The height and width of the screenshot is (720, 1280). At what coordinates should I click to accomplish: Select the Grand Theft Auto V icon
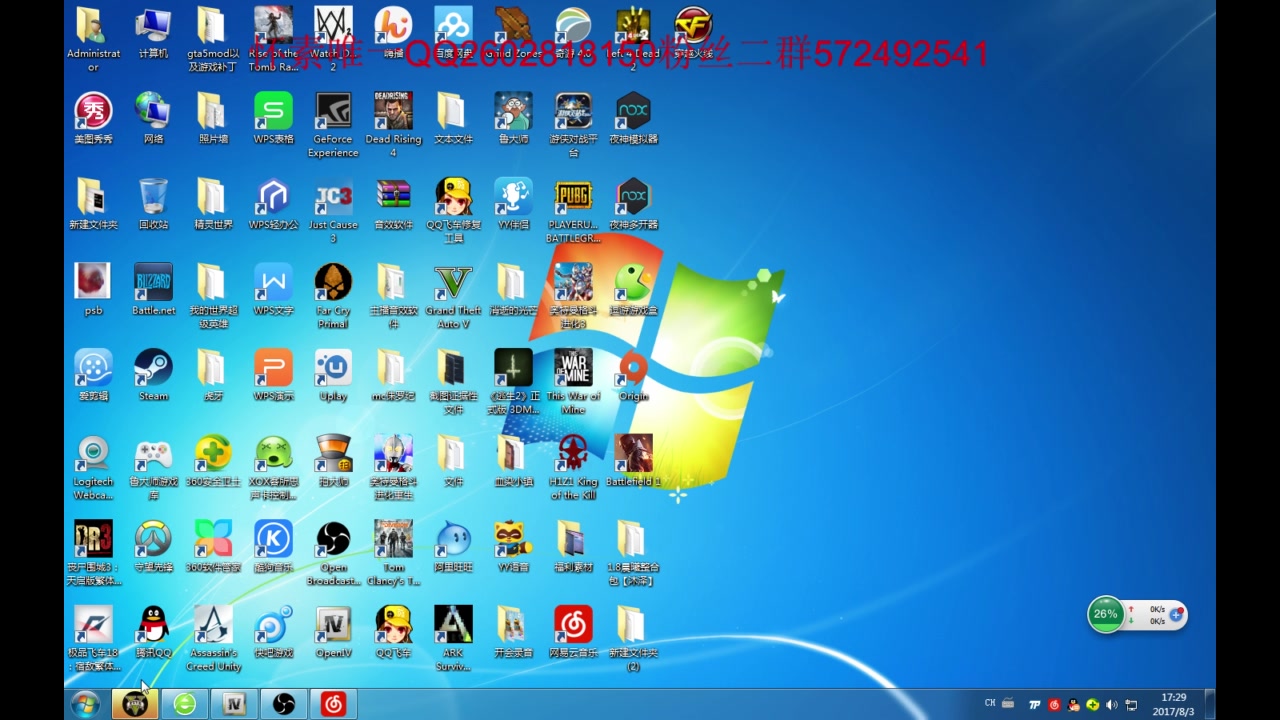pyautogui.click(x=453, y=296)
